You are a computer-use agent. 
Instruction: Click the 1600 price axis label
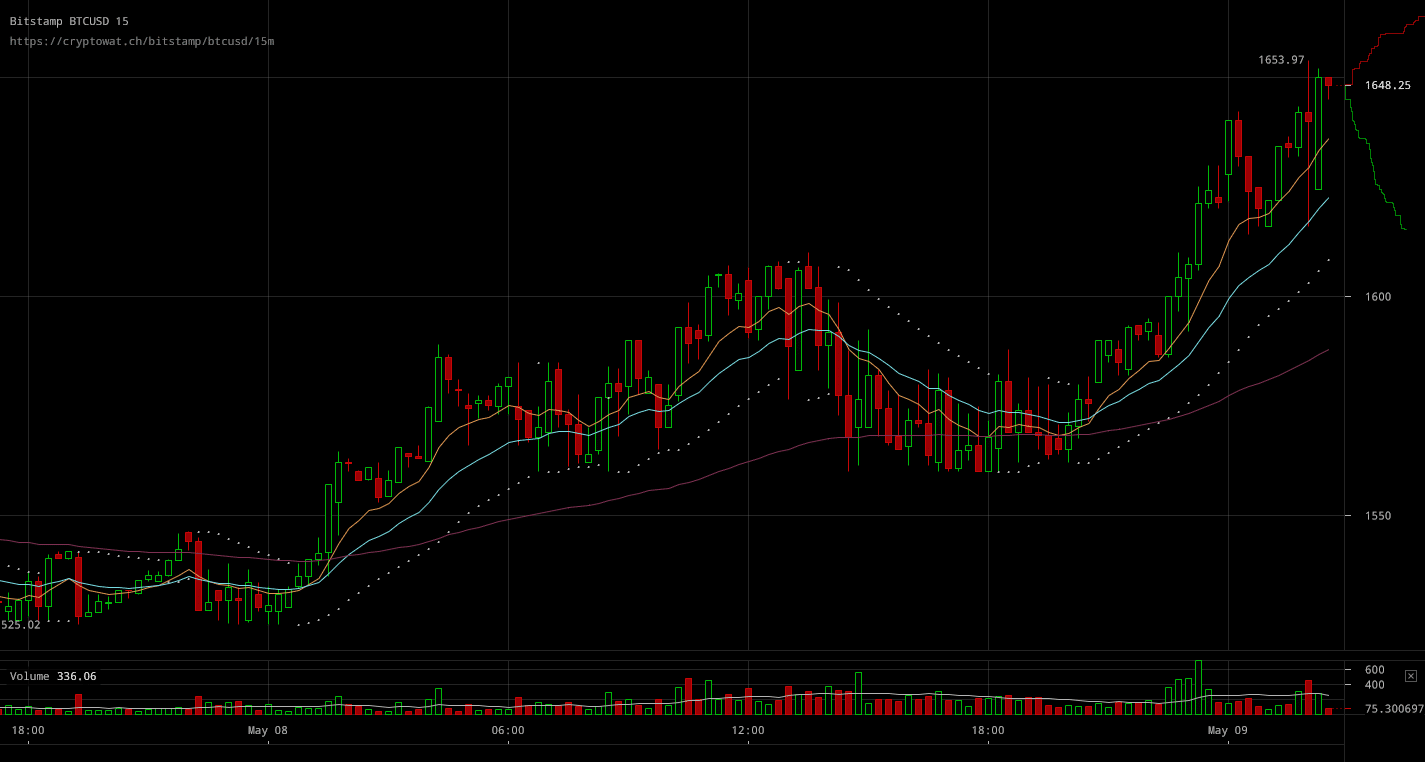(1379, 297)
